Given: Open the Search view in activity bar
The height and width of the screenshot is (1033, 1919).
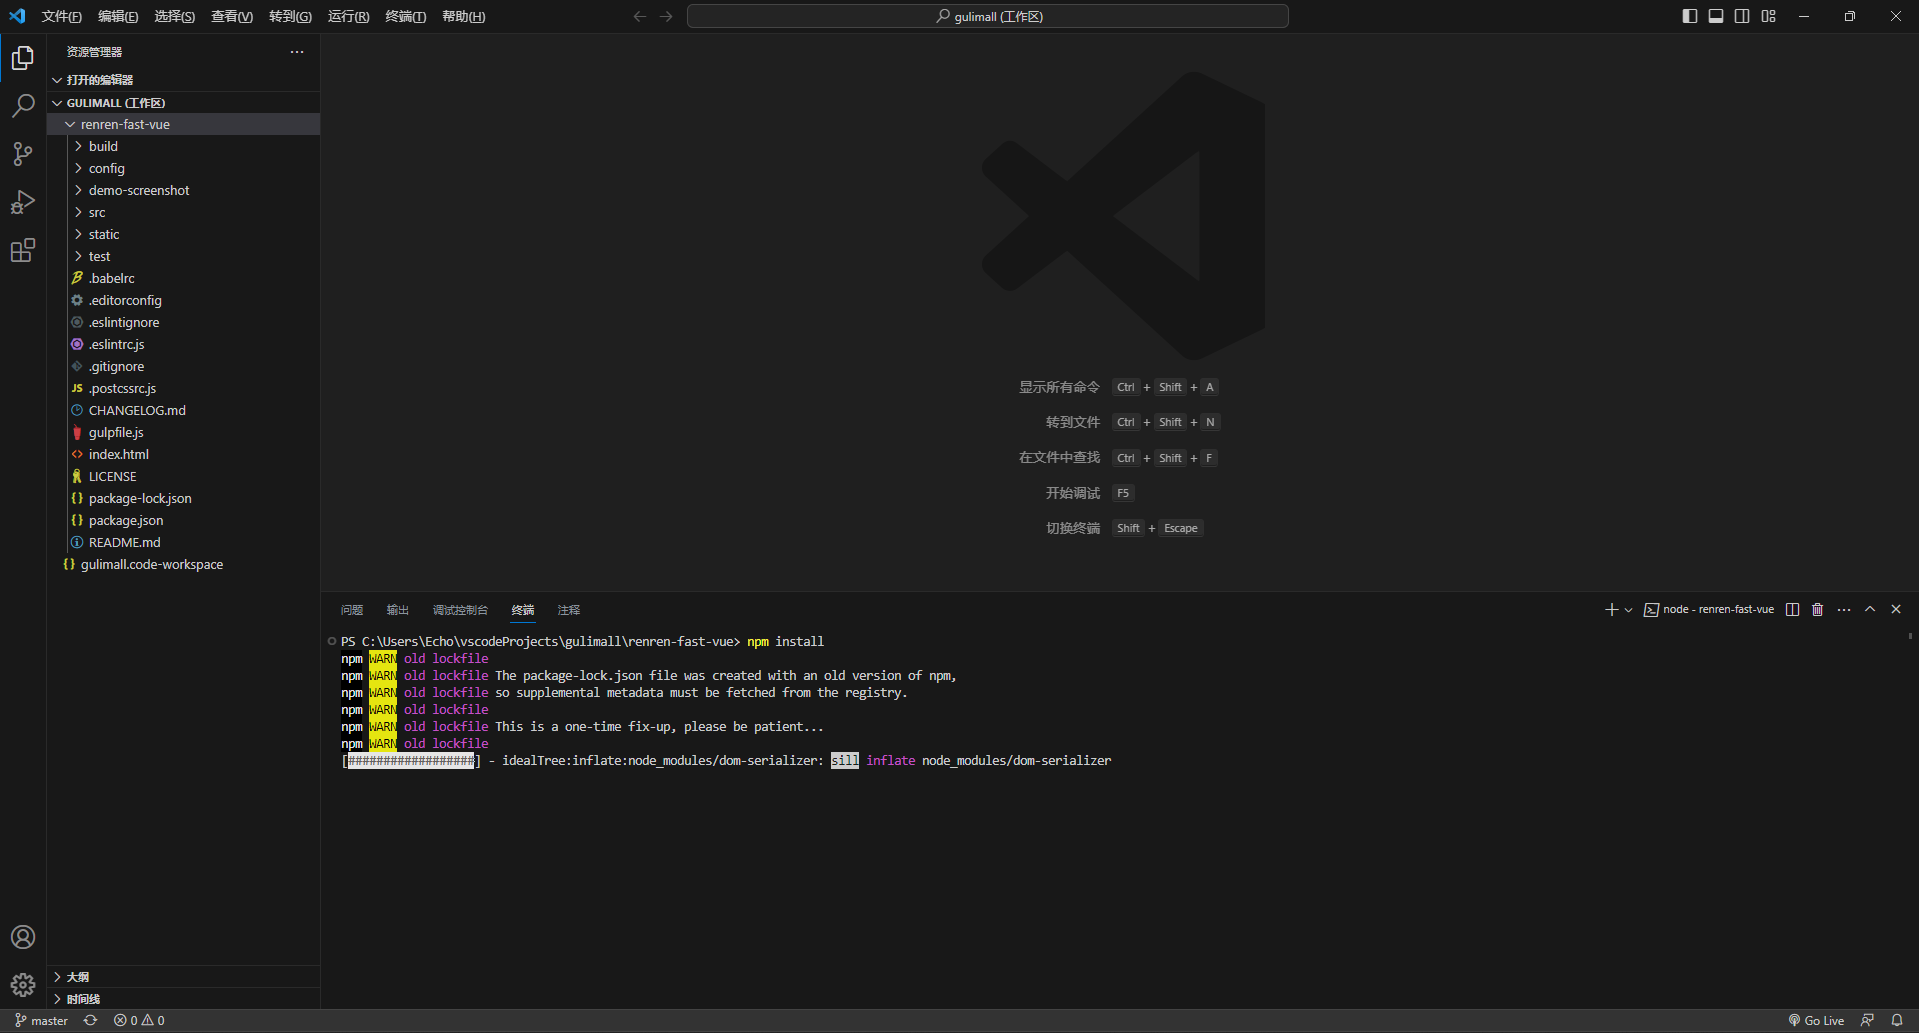Looking at the screenshot, I should click(23, 106).
